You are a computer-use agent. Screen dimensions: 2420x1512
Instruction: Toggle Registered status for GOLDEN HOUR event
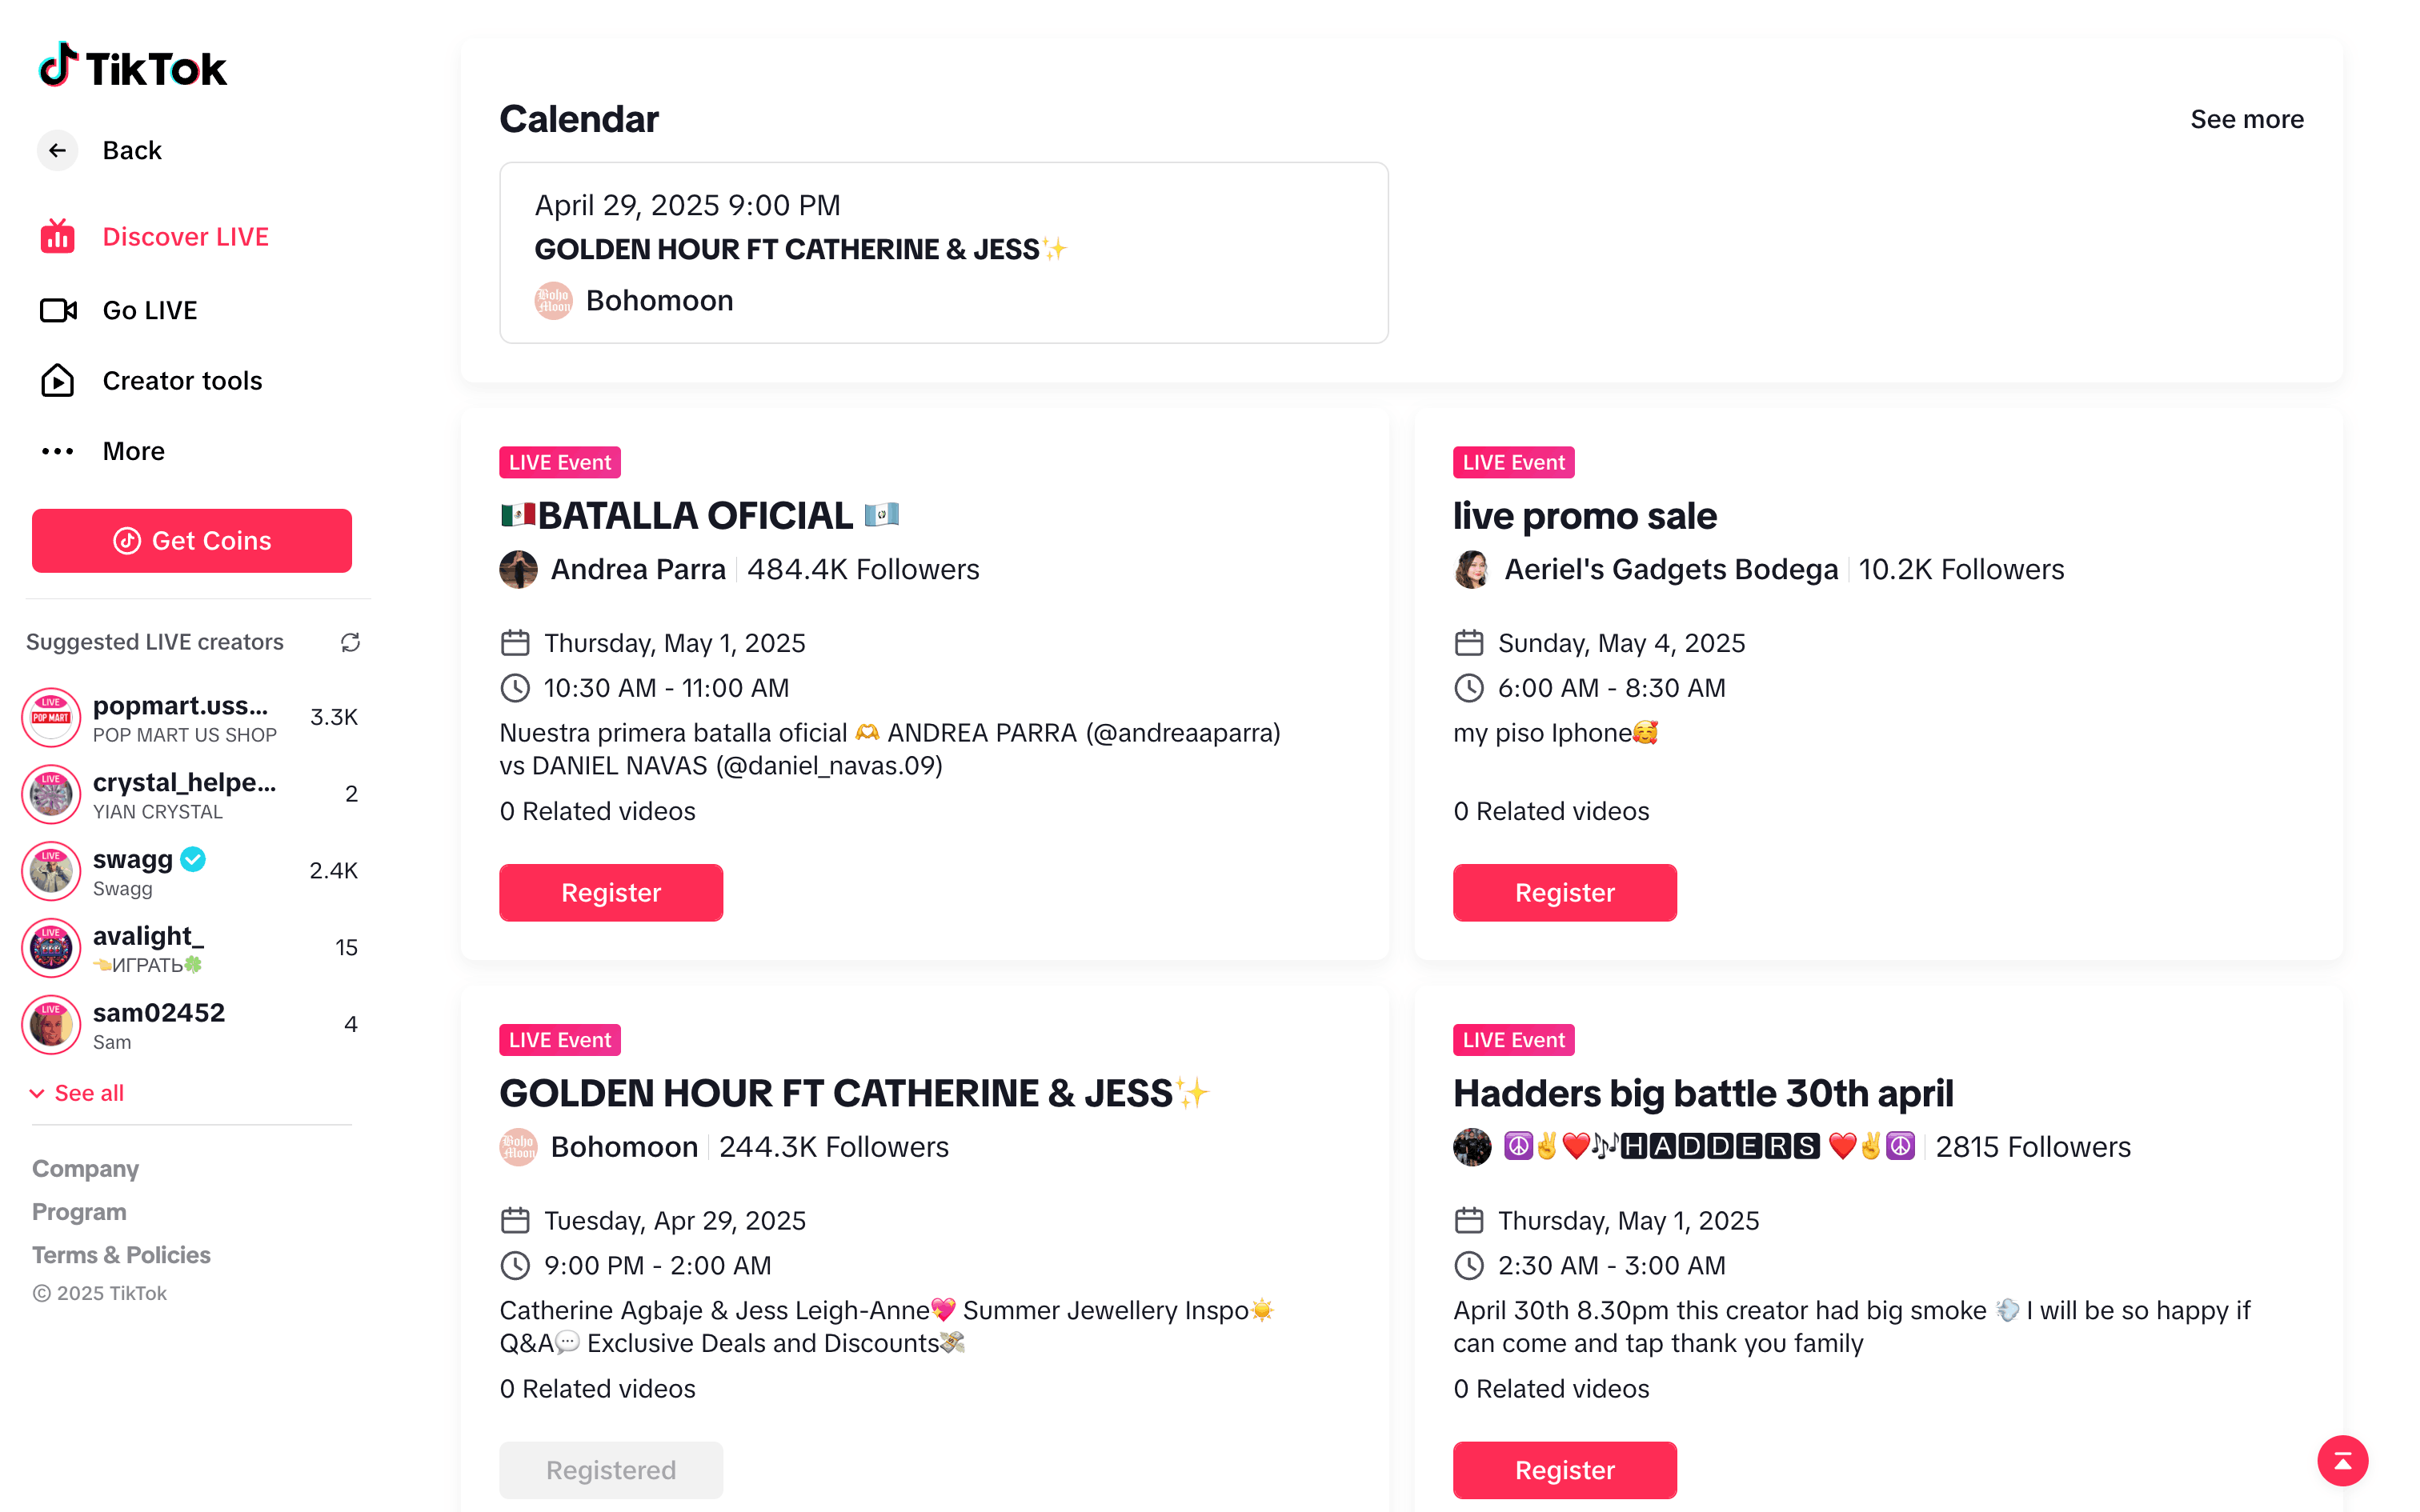tap(611, 1469)
